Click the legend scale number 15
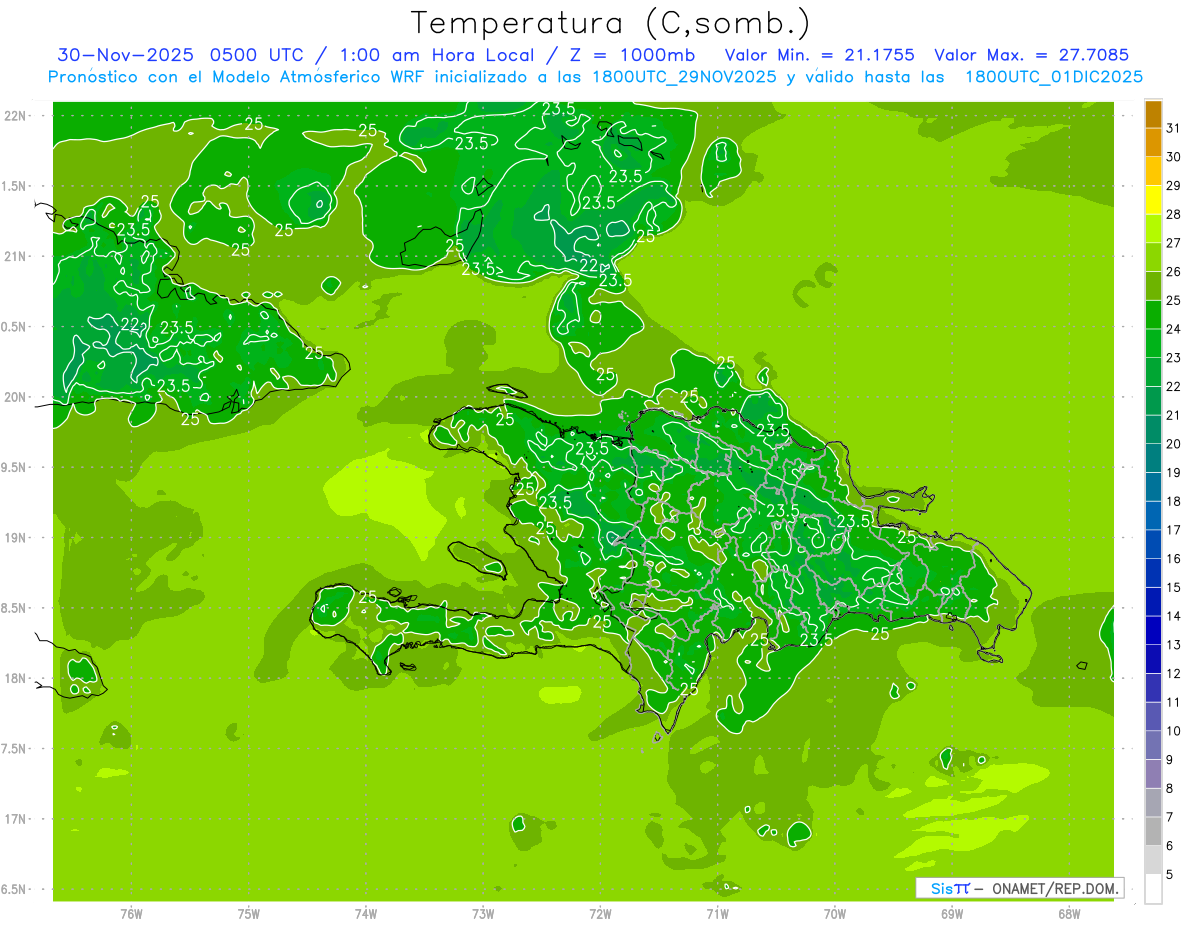The width and height of the screenshot is (1200, 927). [1174, 587]
